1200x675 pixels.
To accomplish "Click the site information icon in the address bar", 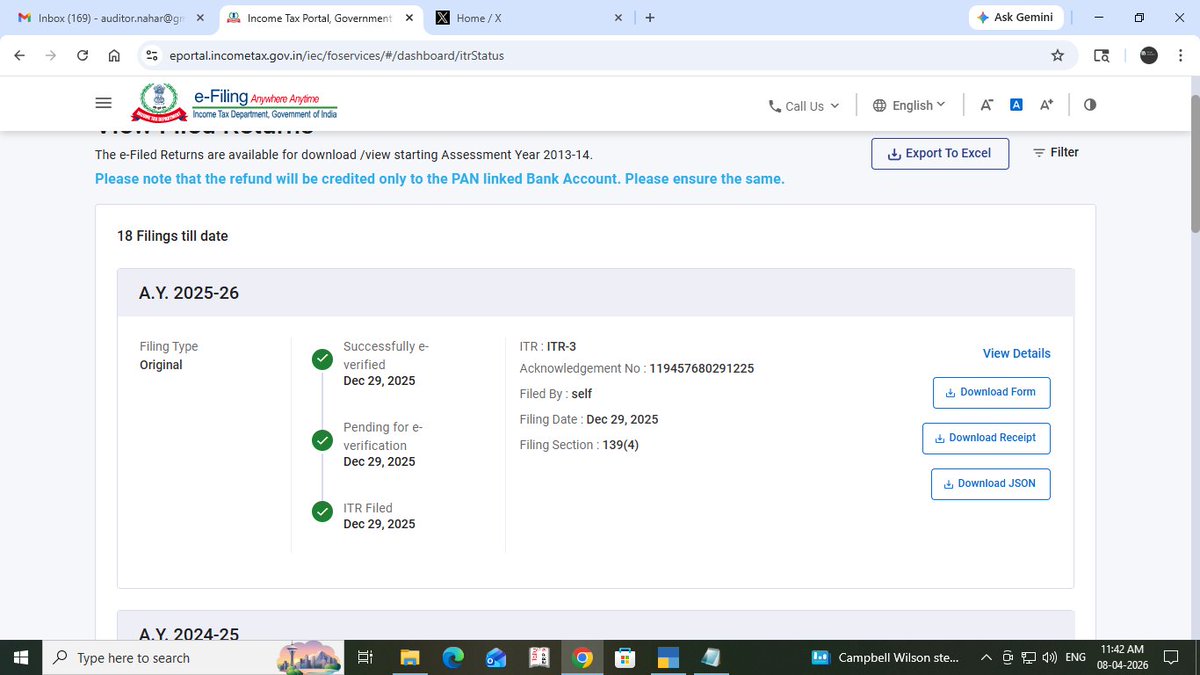I will [151, 56].
